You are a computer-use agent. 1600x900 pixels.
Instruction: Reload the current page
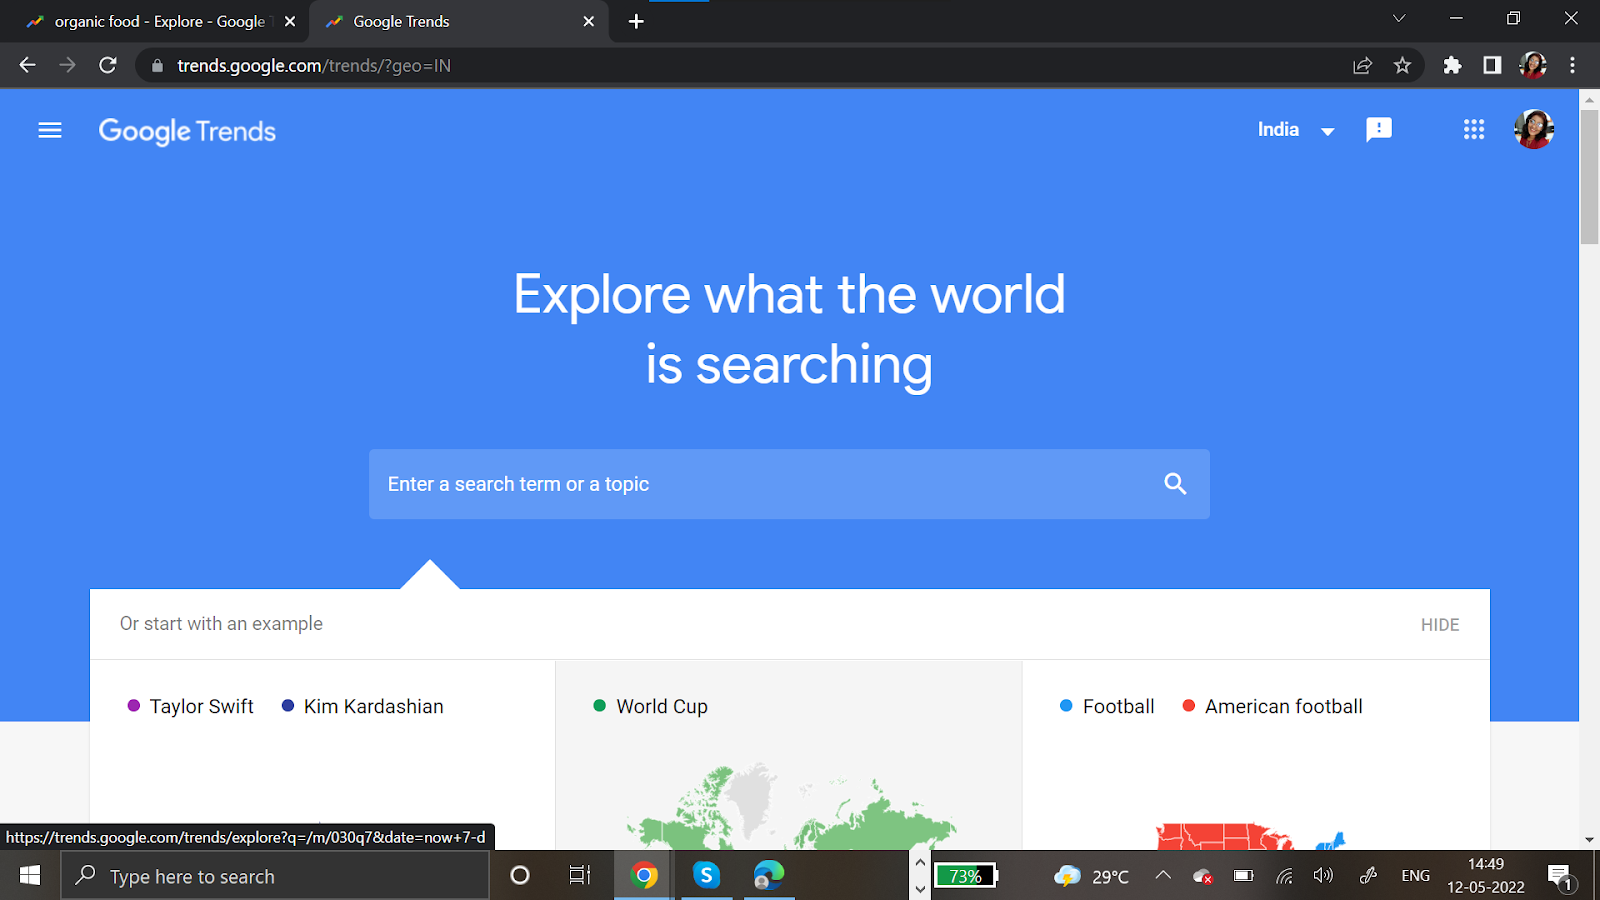click(x=108, y=65)
